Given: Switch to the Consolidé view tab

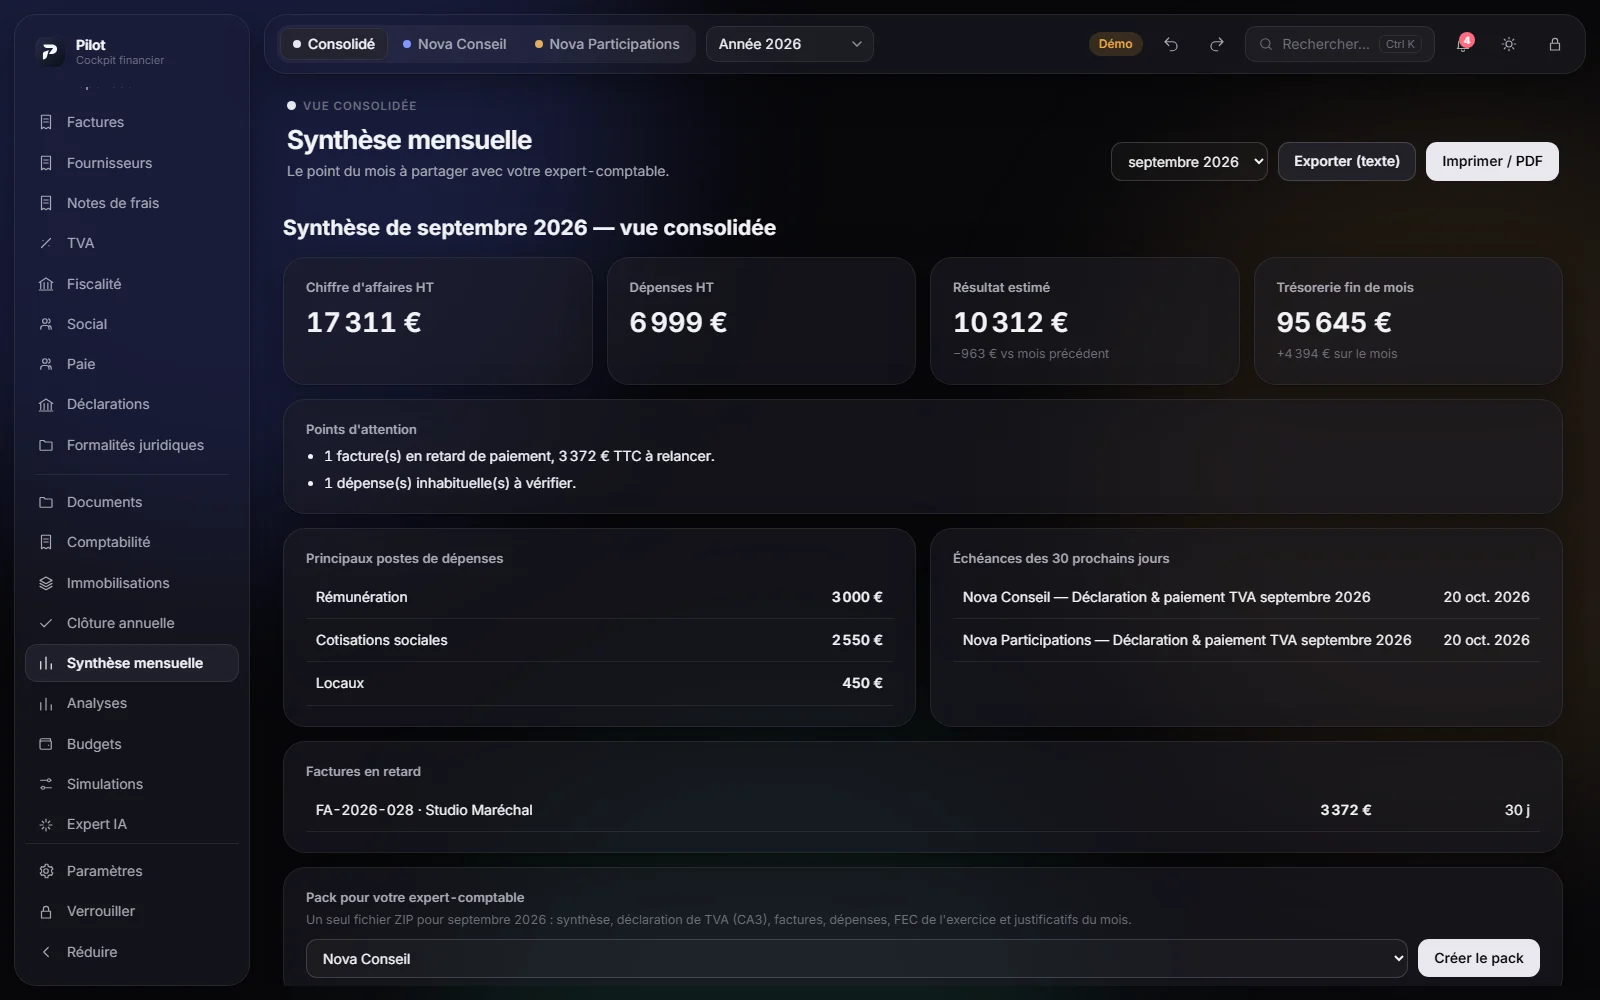Looking at the screenshot, I should tap(333, 44).
